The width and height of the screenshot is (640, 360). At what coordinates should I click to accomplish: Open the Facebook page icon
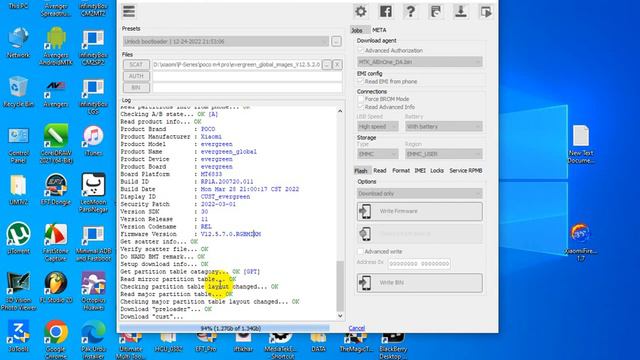(386, 11)
